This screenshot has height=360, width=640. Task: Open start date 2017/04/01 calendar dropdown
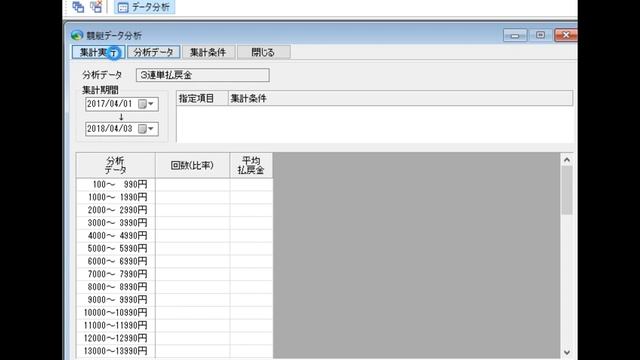tap(147, 104)
